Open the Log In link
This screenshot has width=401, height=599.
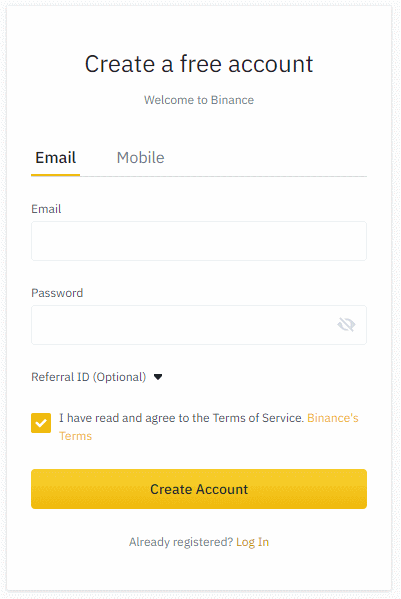click(x=252, y=542)
